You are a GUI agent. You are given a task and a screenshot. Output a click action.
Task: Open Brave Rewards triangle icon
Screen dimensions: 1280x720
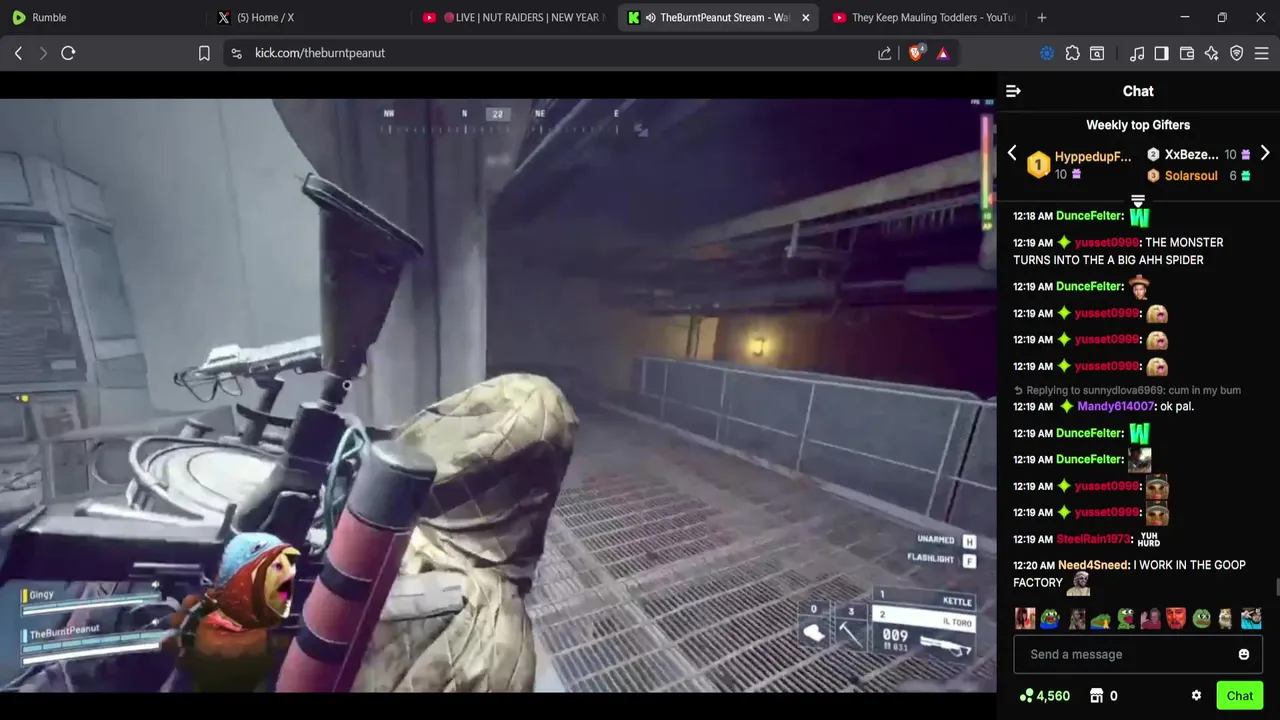coord(943,53)
